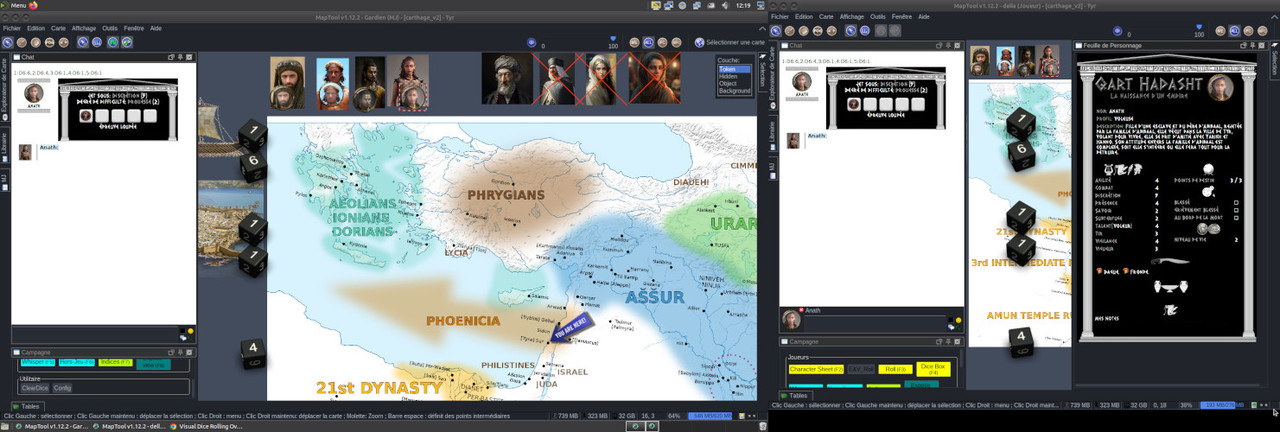The width and height of the screenshot is (1280, 432).
Task: Click ClearDice utility button
Action: (35, 388)
